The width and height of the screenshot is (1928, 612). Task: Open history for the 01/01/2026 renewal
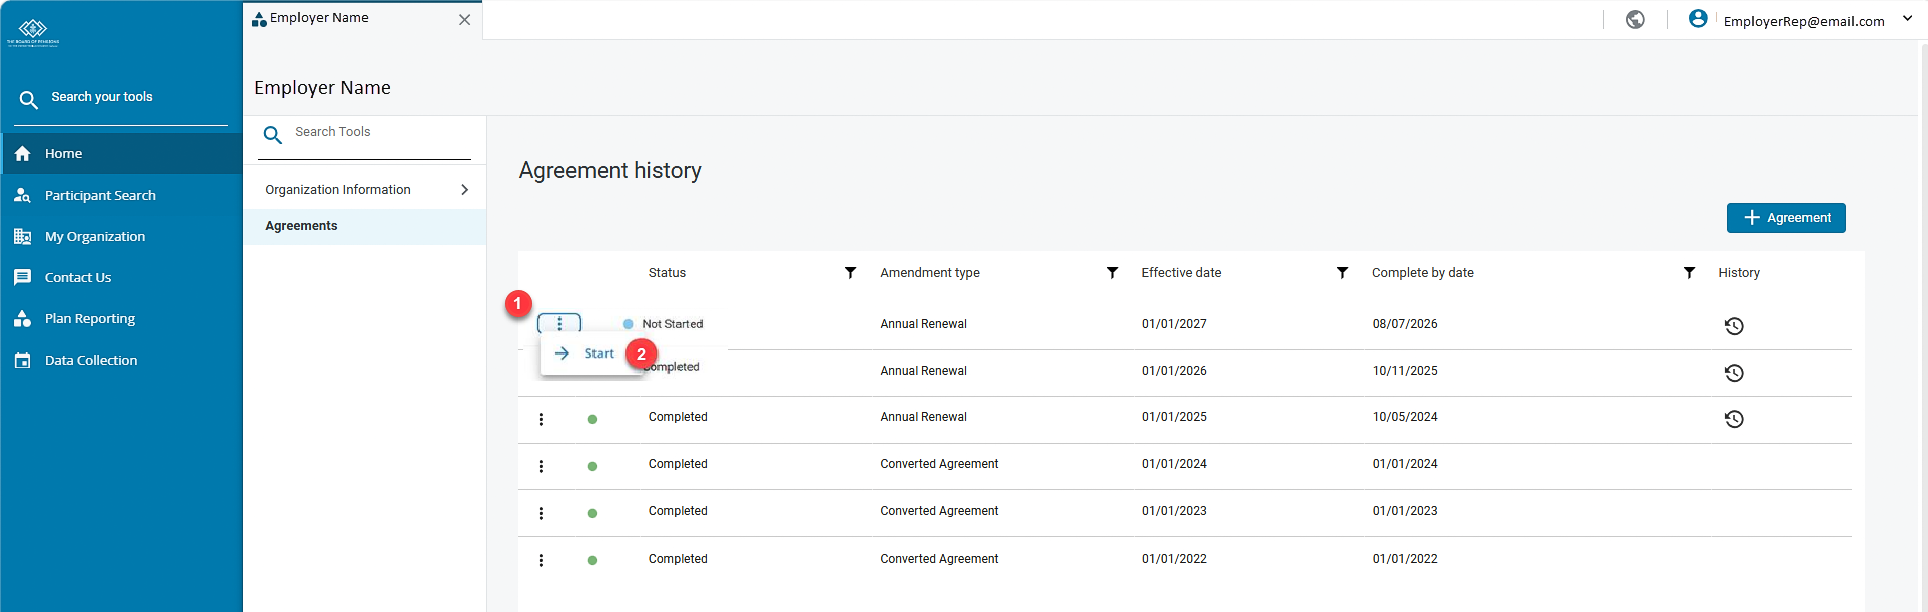(x=1734, y=373)
